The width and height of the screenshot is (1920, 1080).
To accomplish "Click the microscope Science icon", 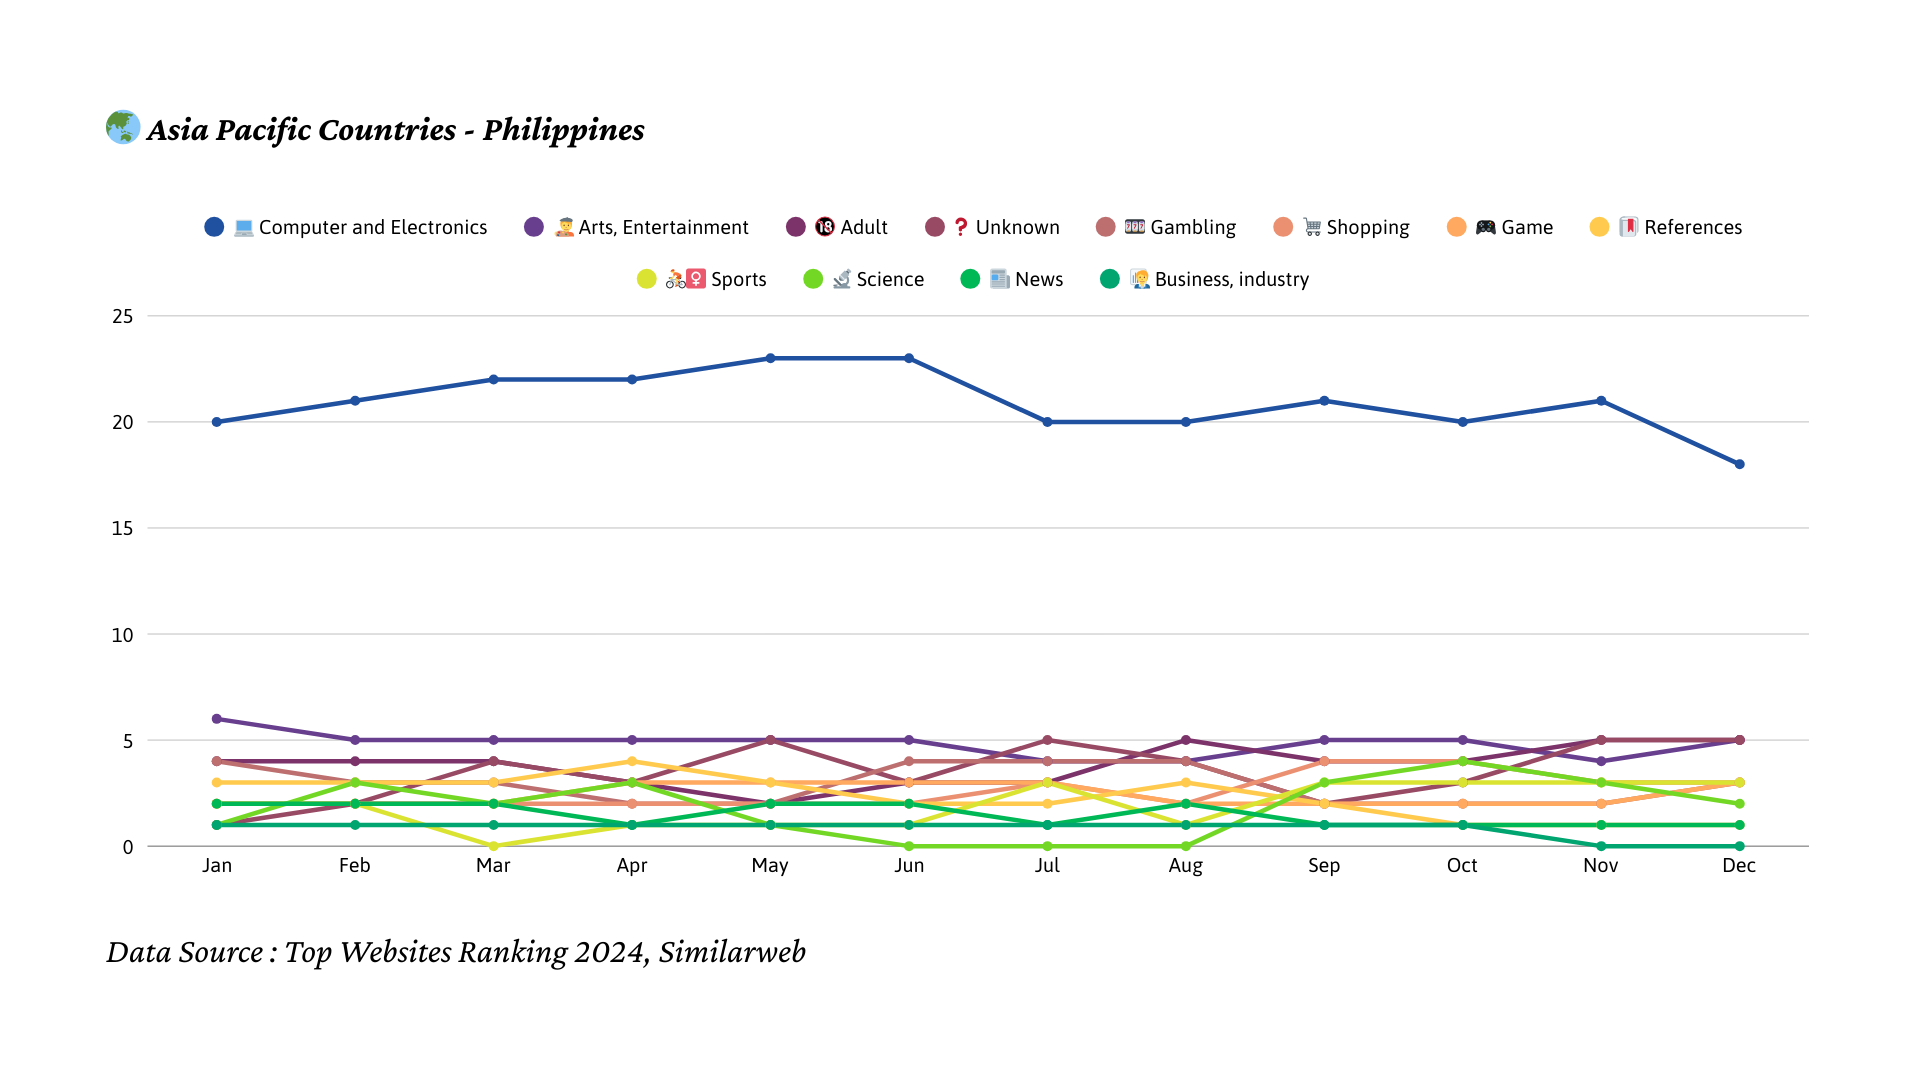I will tap(842, 280).
